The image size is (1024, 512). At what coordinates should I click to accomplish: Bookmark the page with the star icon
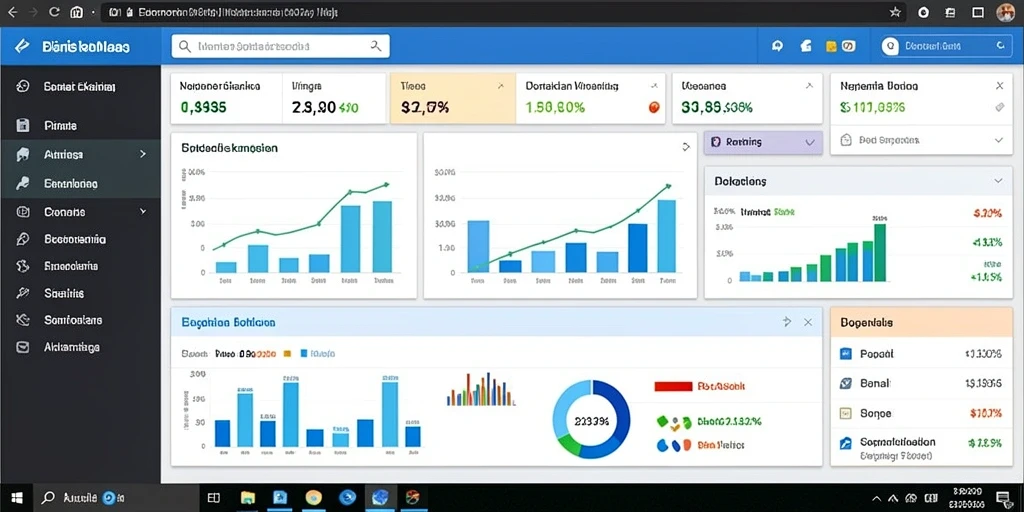point(895,12)
